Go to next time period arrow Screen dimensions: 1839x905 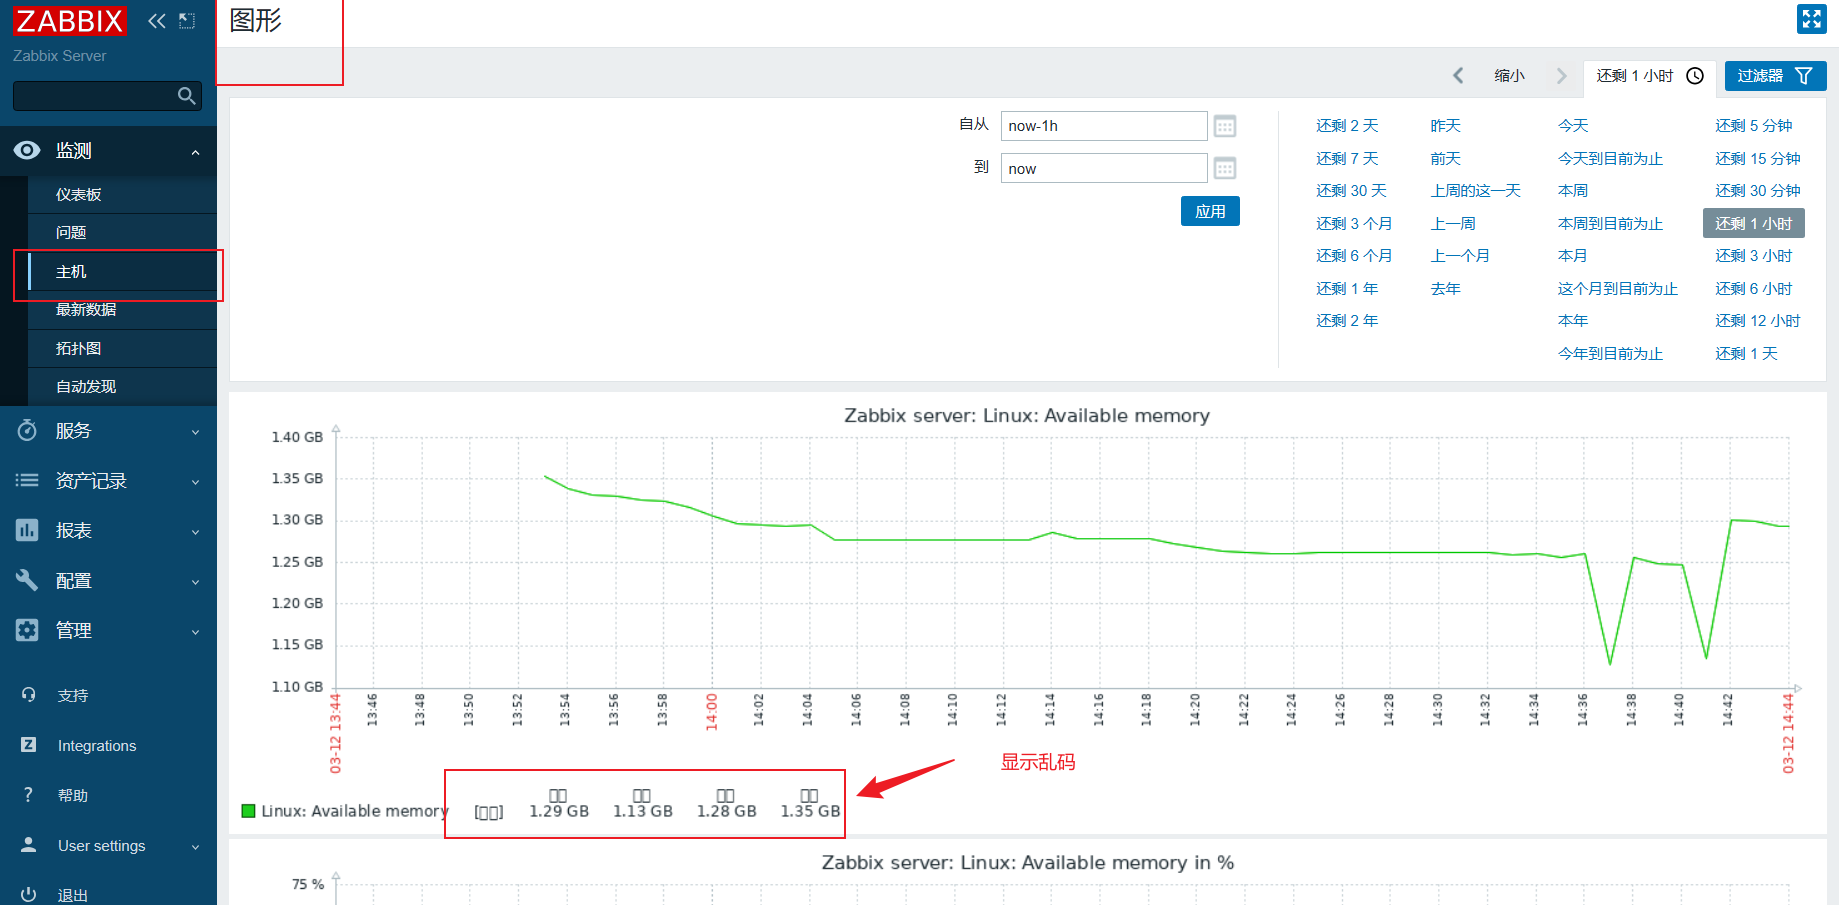tap(1561, 76)
